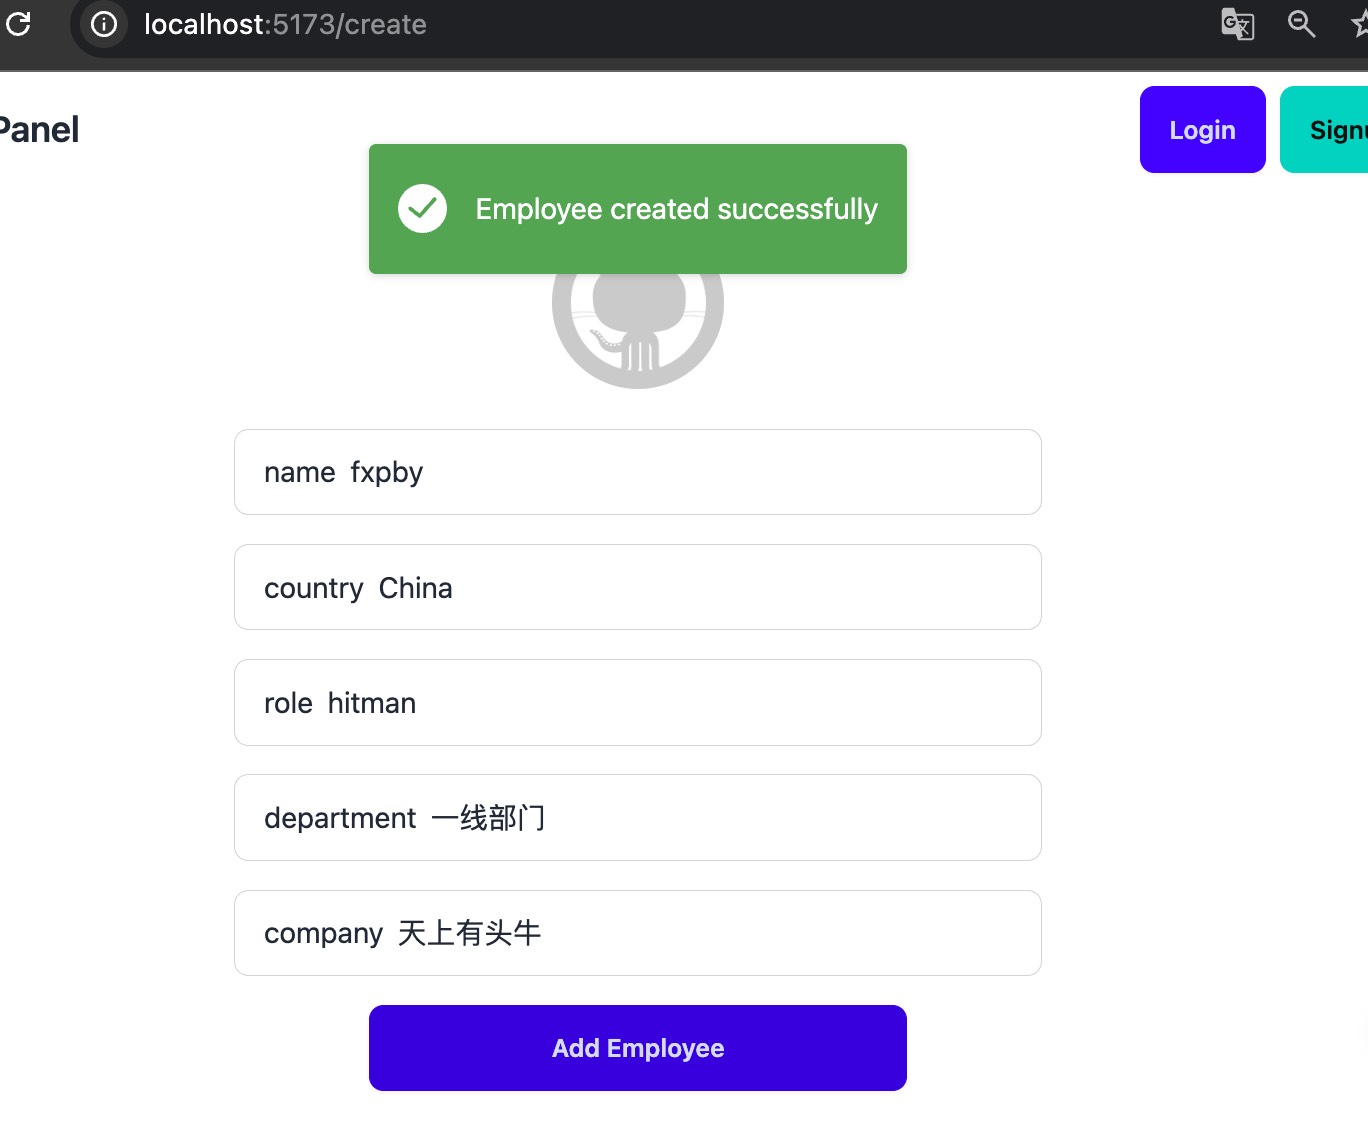This screenshot has width=1368, height=1140.
Task: Reload the page with the refresh icon
Action: (18, 24)
